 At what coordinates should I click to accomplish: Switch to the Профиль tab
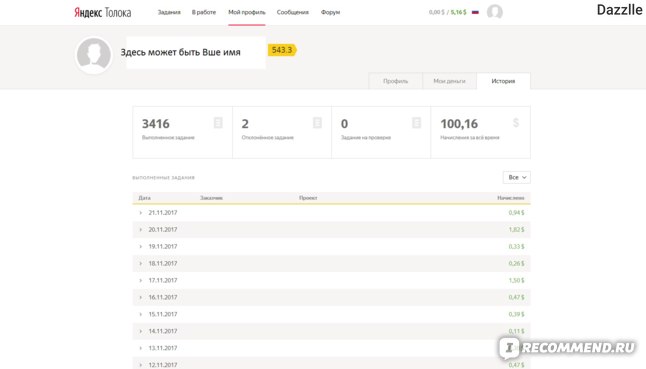click(396, 81)
